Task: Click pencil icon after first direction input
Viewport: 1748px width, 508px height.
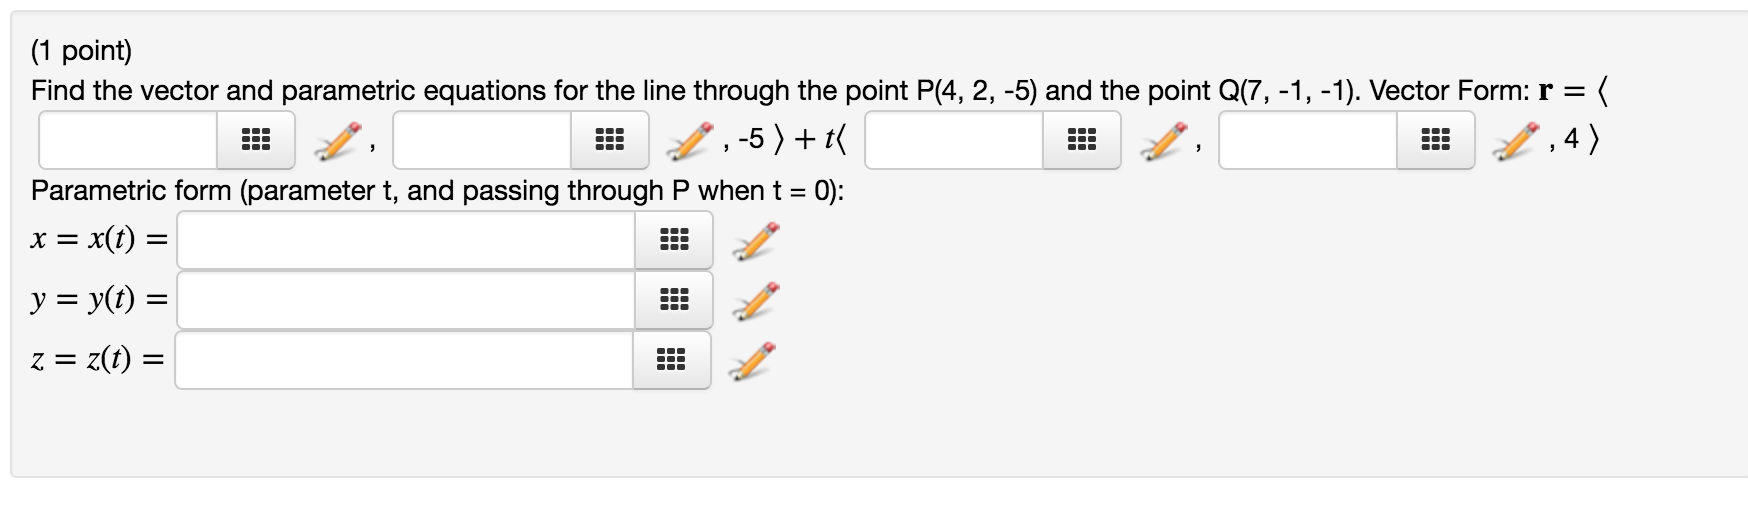Action: point(1163,141)
